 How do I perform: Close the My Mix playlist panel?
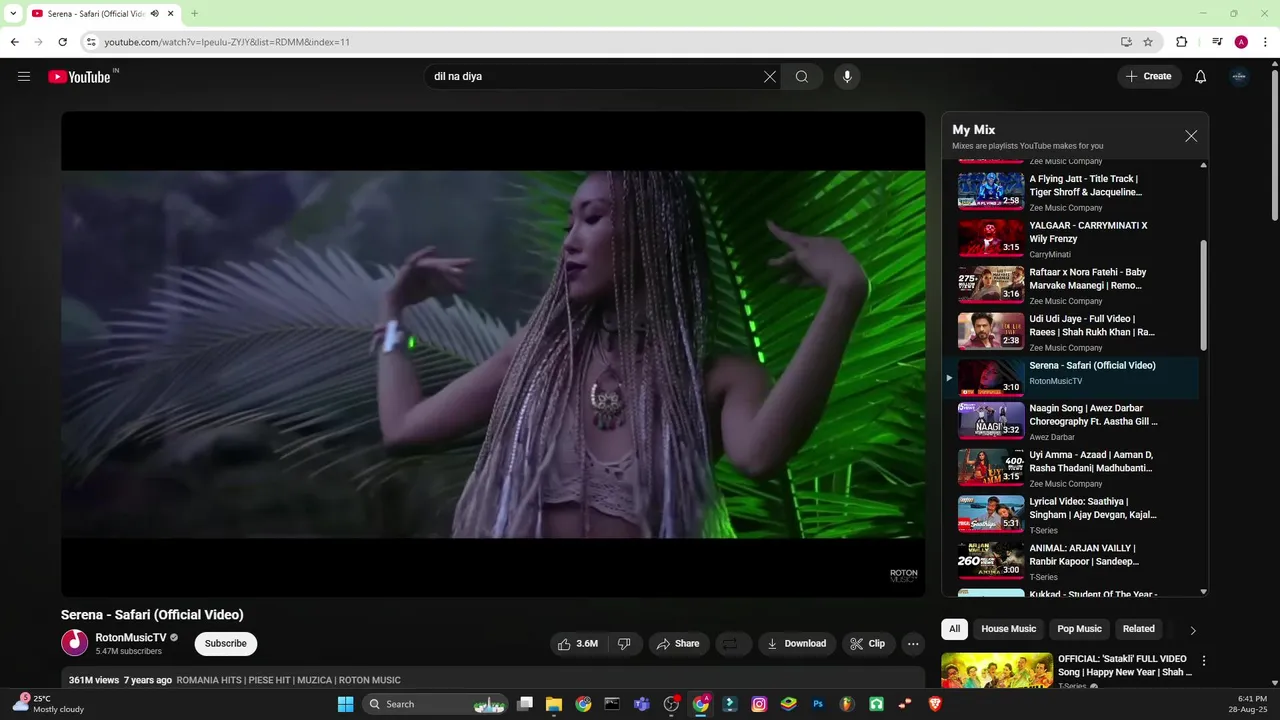[1191, 136]
